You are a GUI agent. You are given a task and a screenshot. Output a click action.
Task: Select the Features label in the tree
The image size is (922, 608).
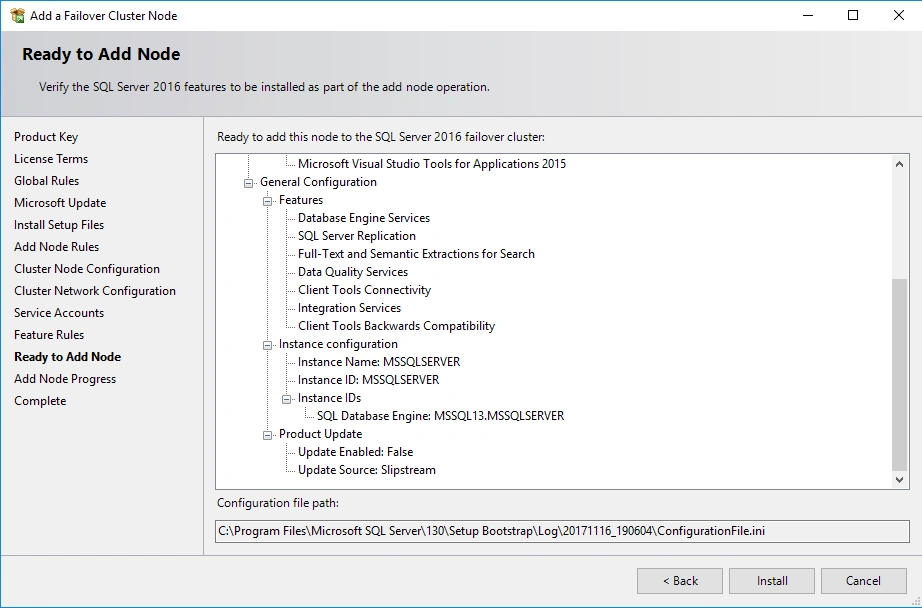pos(301,200)
